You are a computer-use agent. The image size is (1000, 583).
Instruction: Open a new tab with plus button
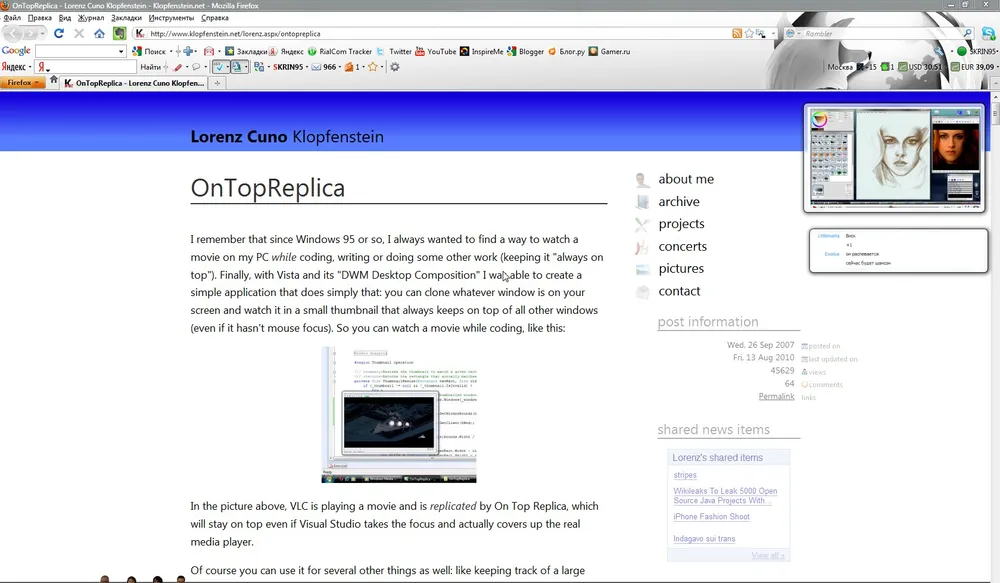(x=217, y=83)
